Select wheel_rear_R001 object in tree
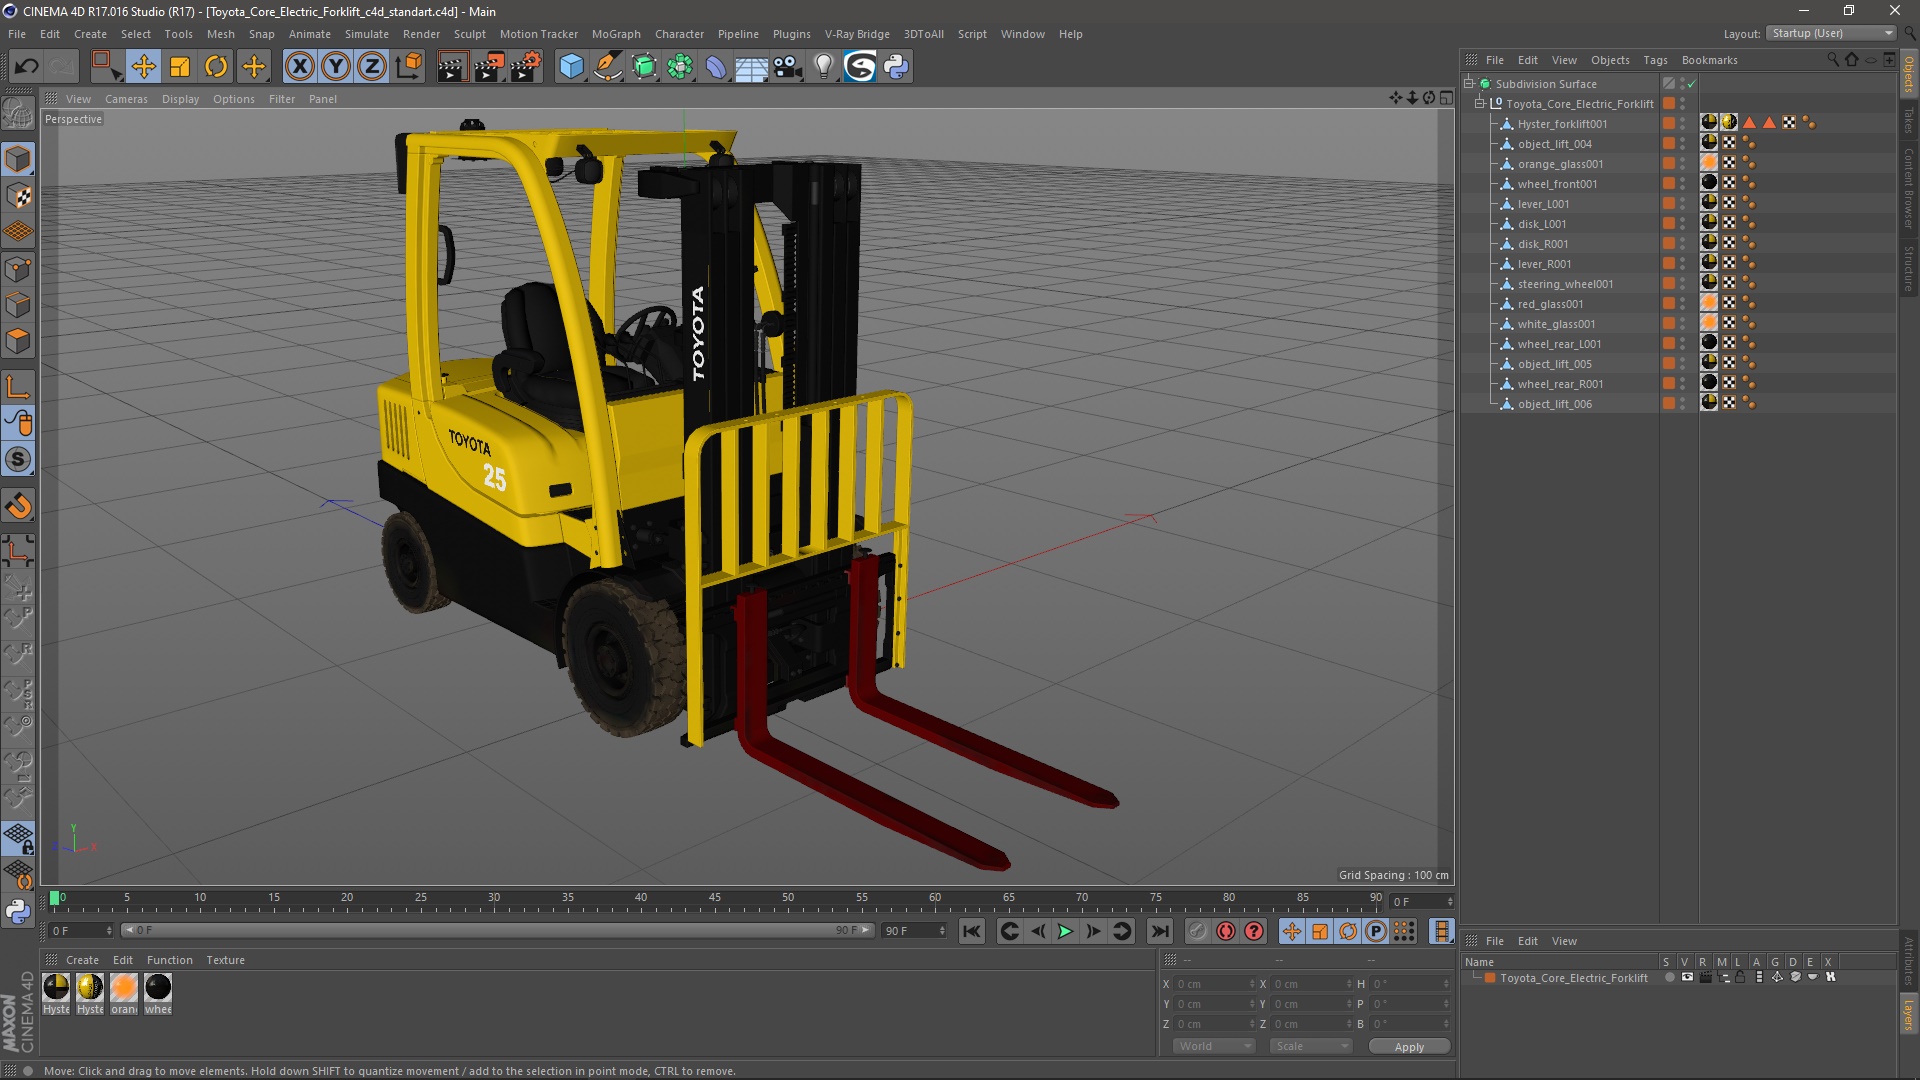The image size is (1920, 1080). click(x=1560, y=384)
